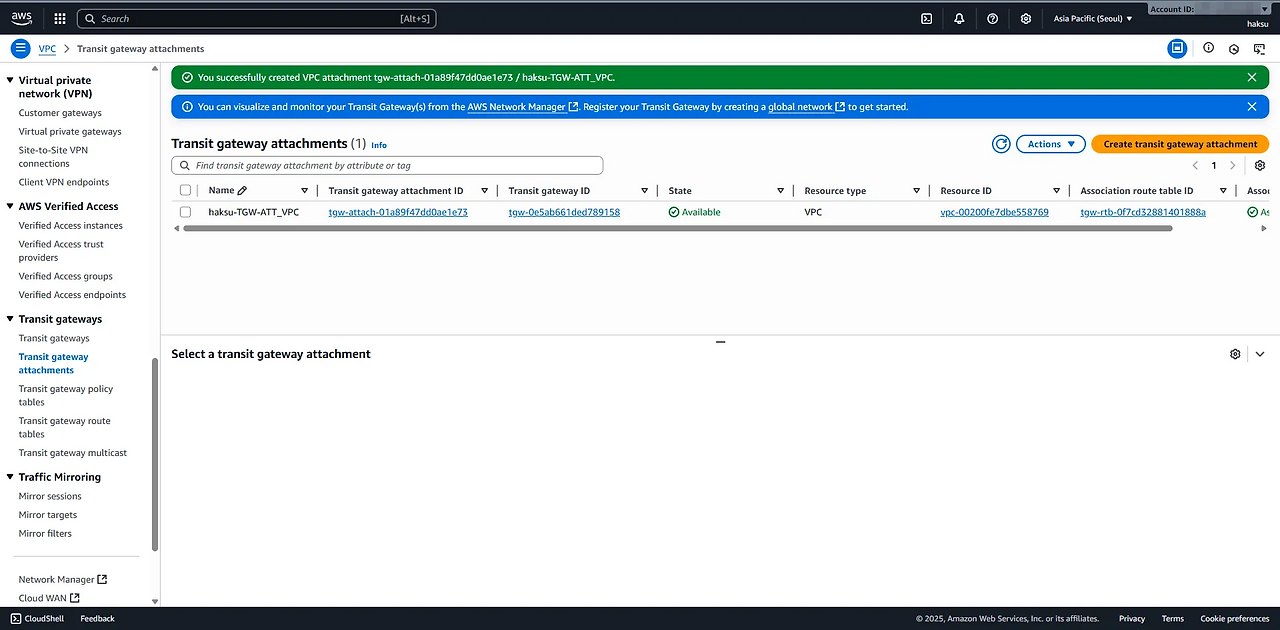
Task: Open the notifications bell
Action: click(959, 18)
